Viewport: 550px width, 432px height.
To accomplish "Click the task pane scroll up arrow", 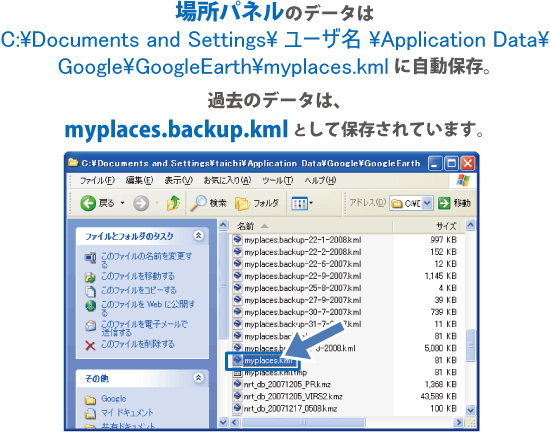I will click(x=223, y=225).
